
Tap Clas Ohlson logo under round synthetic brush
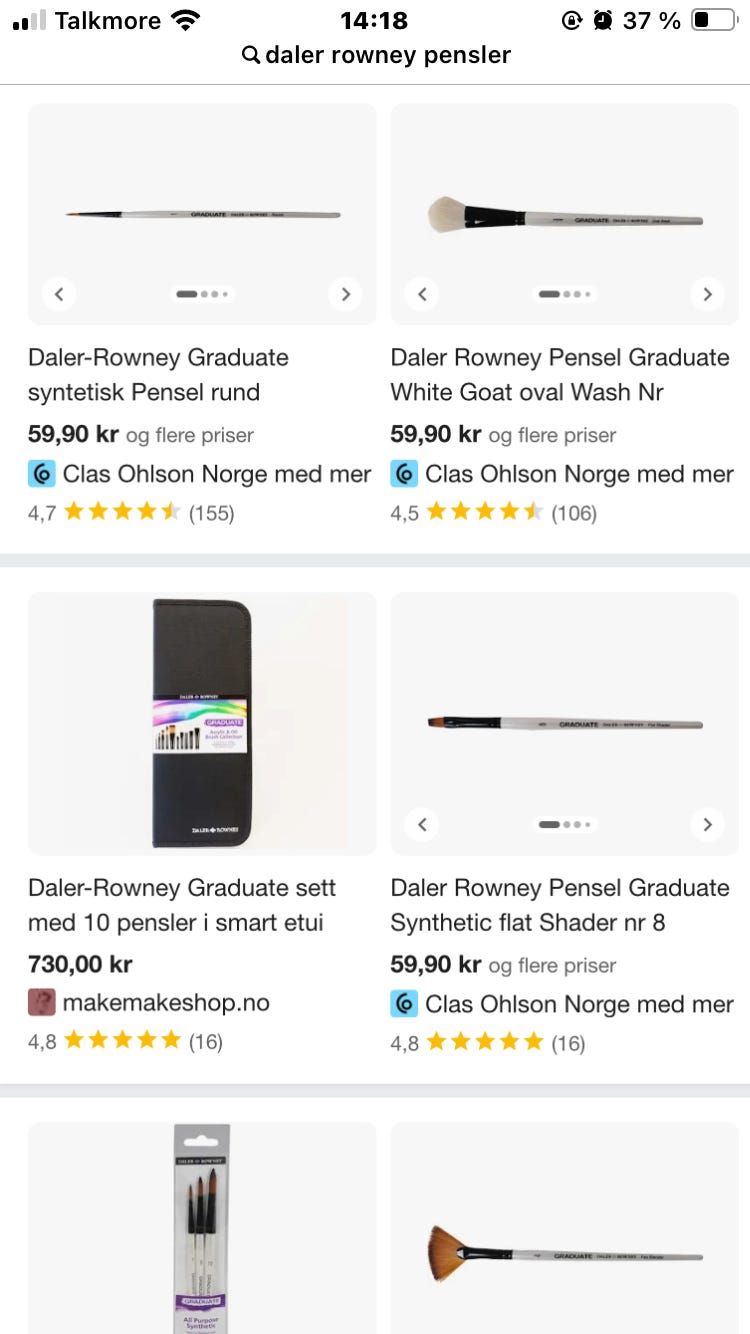[x=42, y=473]
